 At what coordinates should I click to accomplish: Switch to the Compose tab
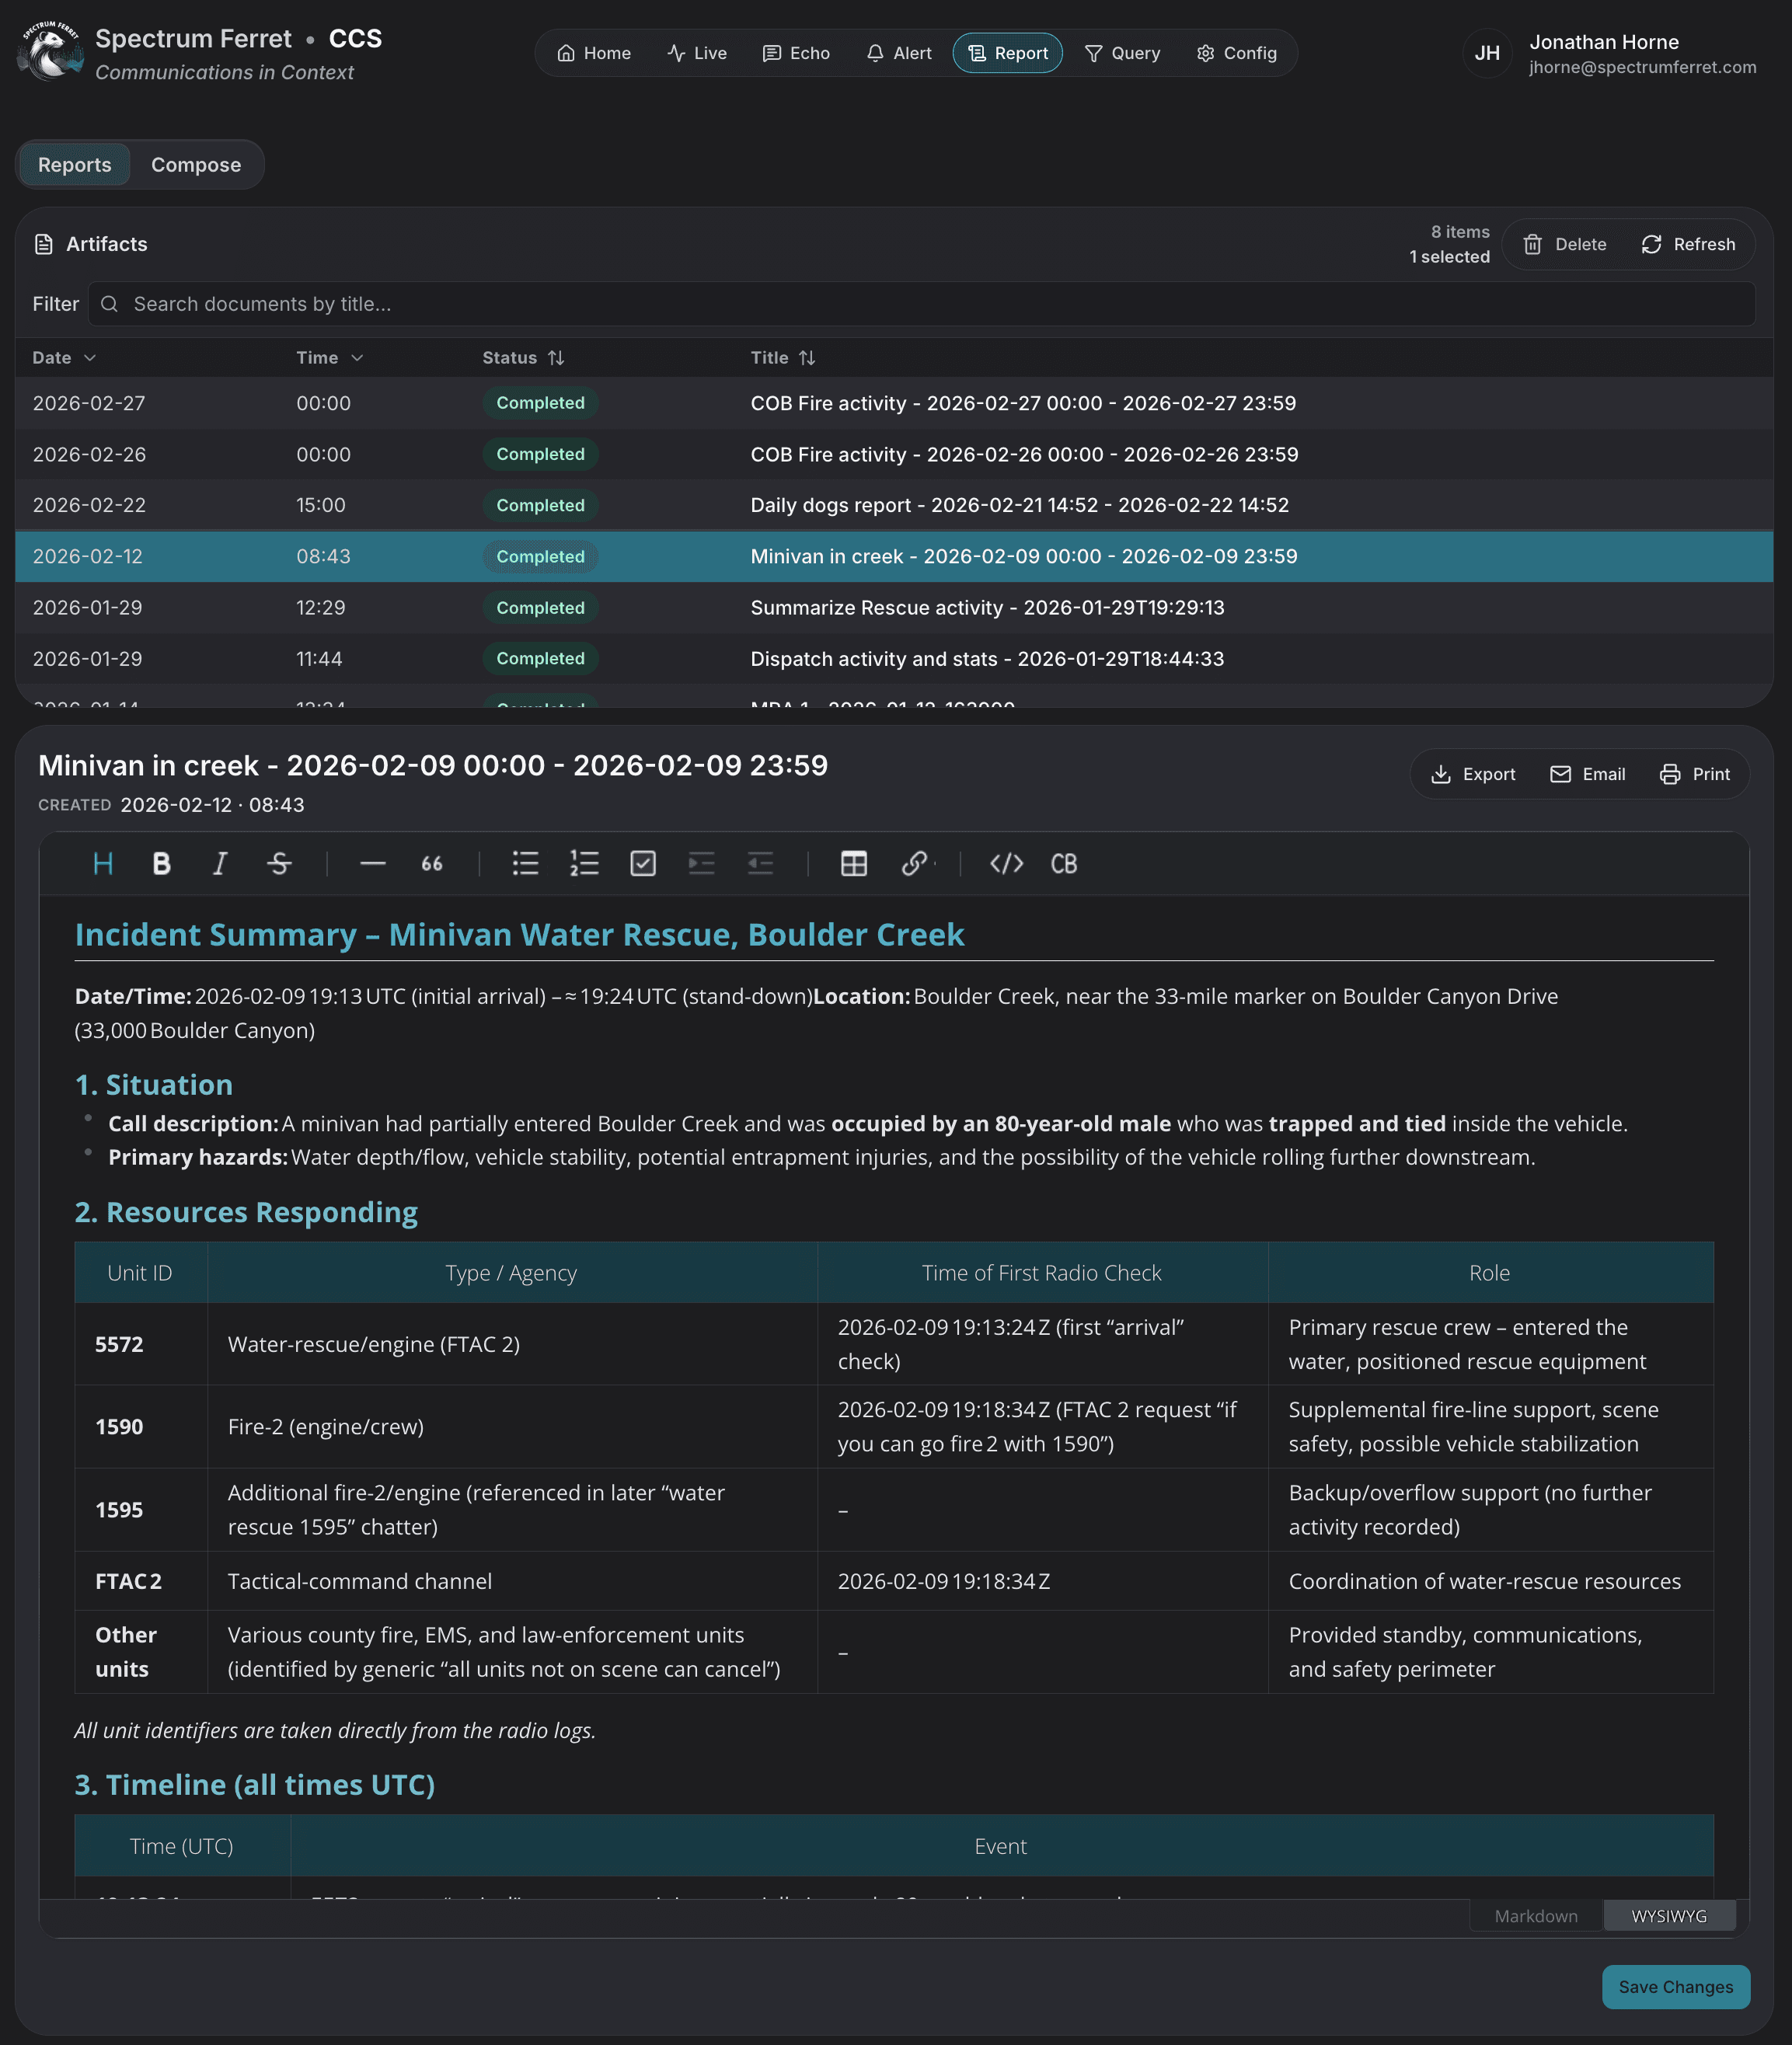pyautogui.click(x=196, y=164)
